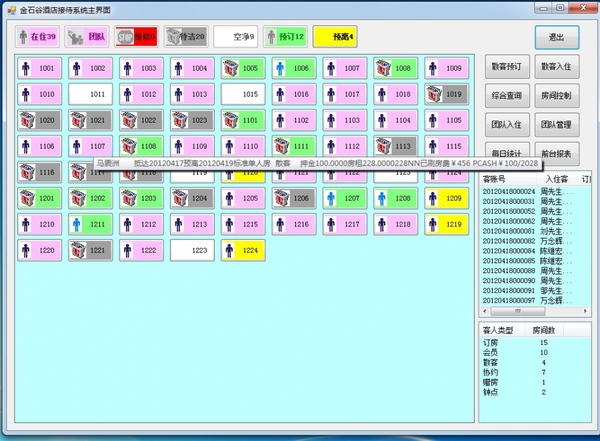
Task: Open 散客入住 guest check-in
Action: (556, 68)
